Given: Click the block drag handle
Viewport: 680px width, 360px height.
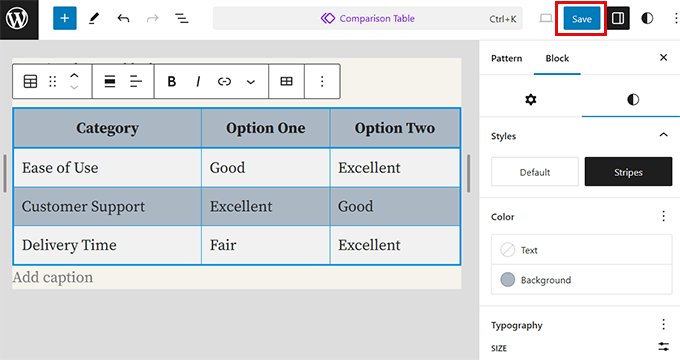Looking at the screenshot, I should point(52,81).
